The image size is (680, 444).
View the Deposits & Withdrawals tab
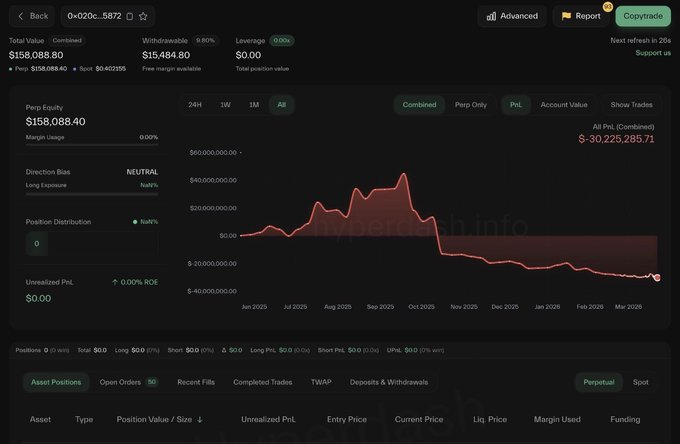coord(389,382)
